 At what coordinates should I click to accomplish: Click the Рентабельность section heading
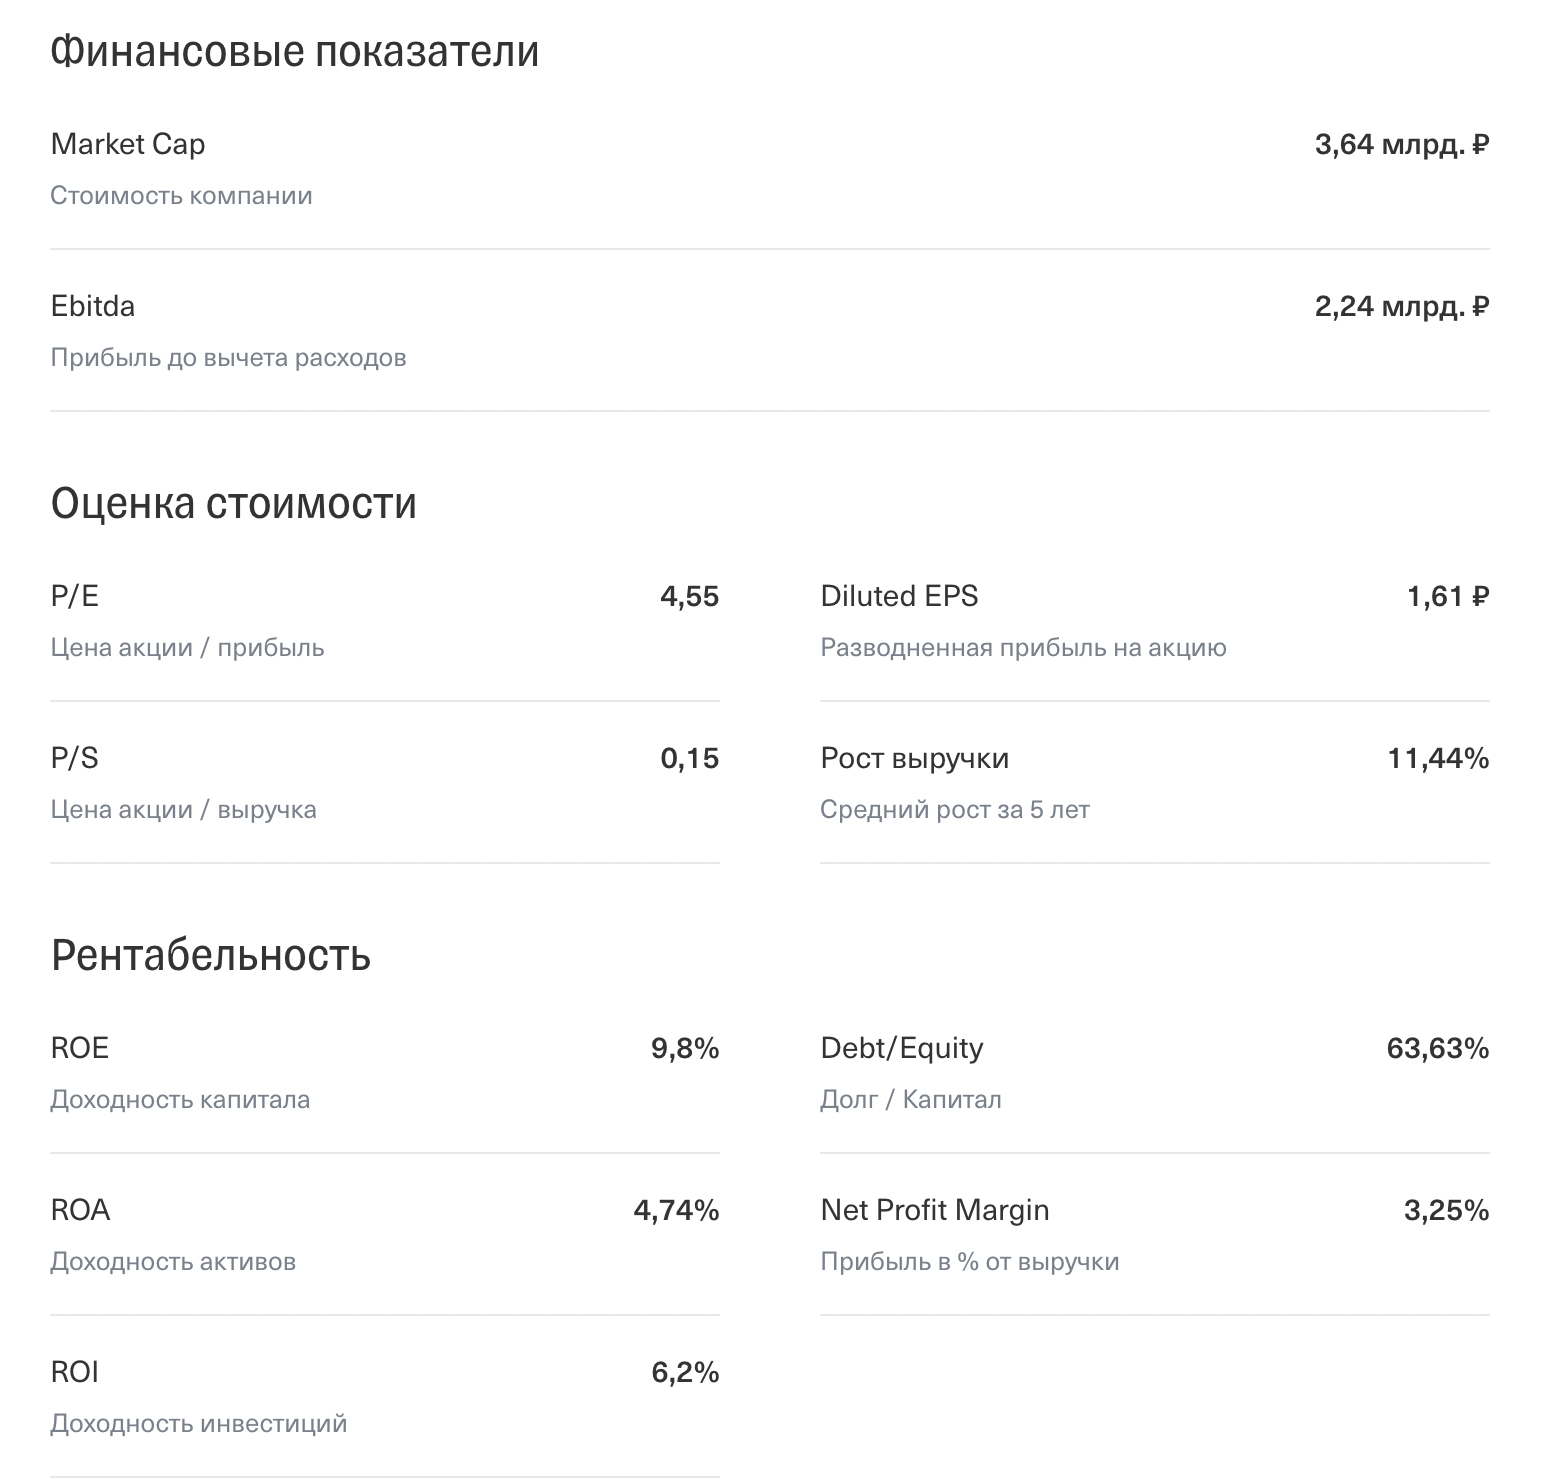pyautogui.click(x=211, y=955)
